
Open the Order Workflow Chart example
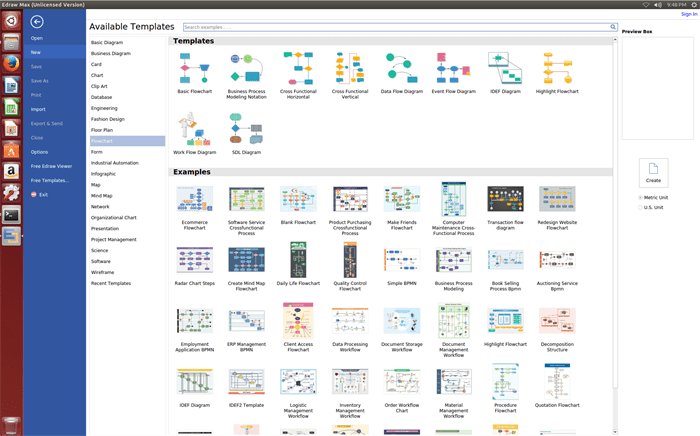[x=402, y=382]
